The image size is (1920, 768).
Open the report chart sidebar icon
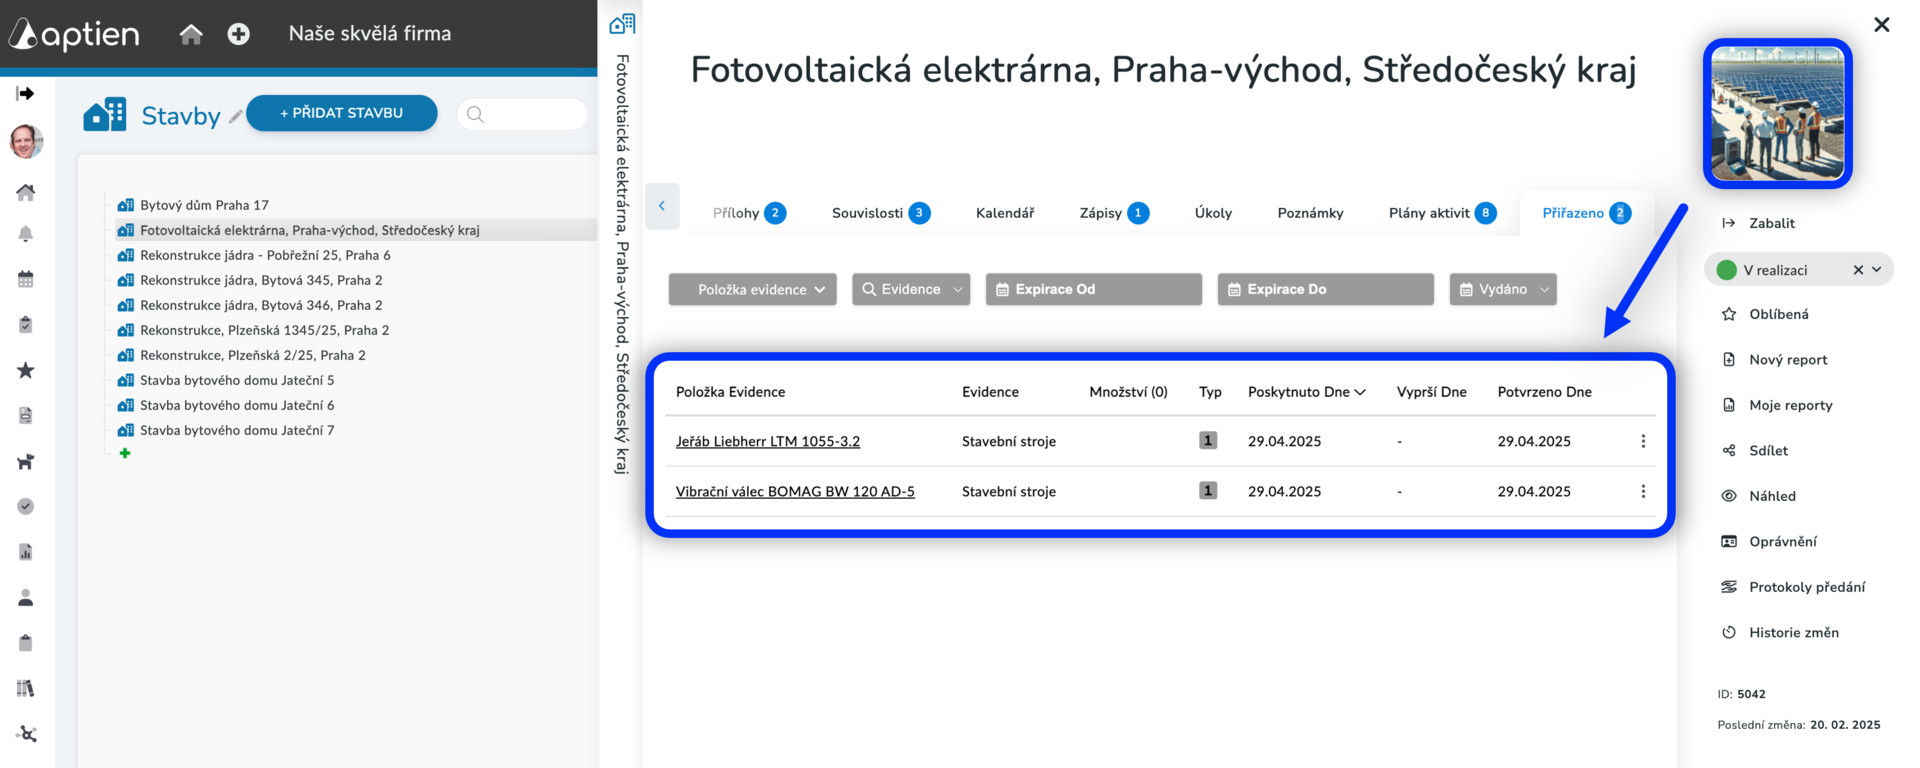26,552
